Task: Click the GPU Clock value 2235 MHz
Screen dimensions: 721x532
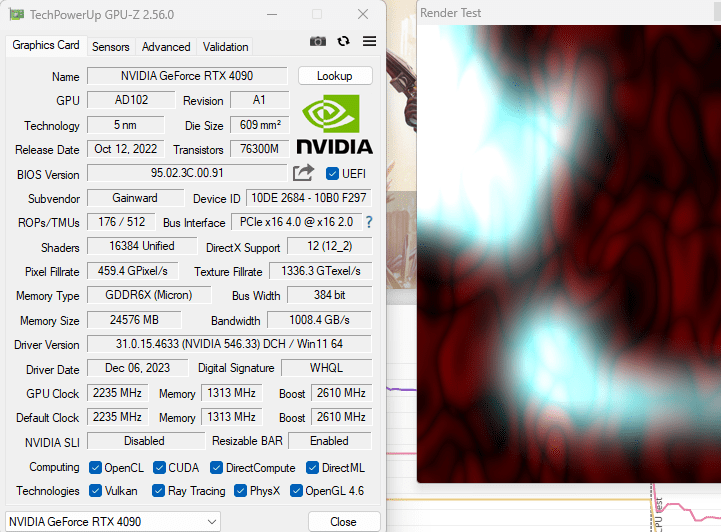Action: [x=117, y=393]
